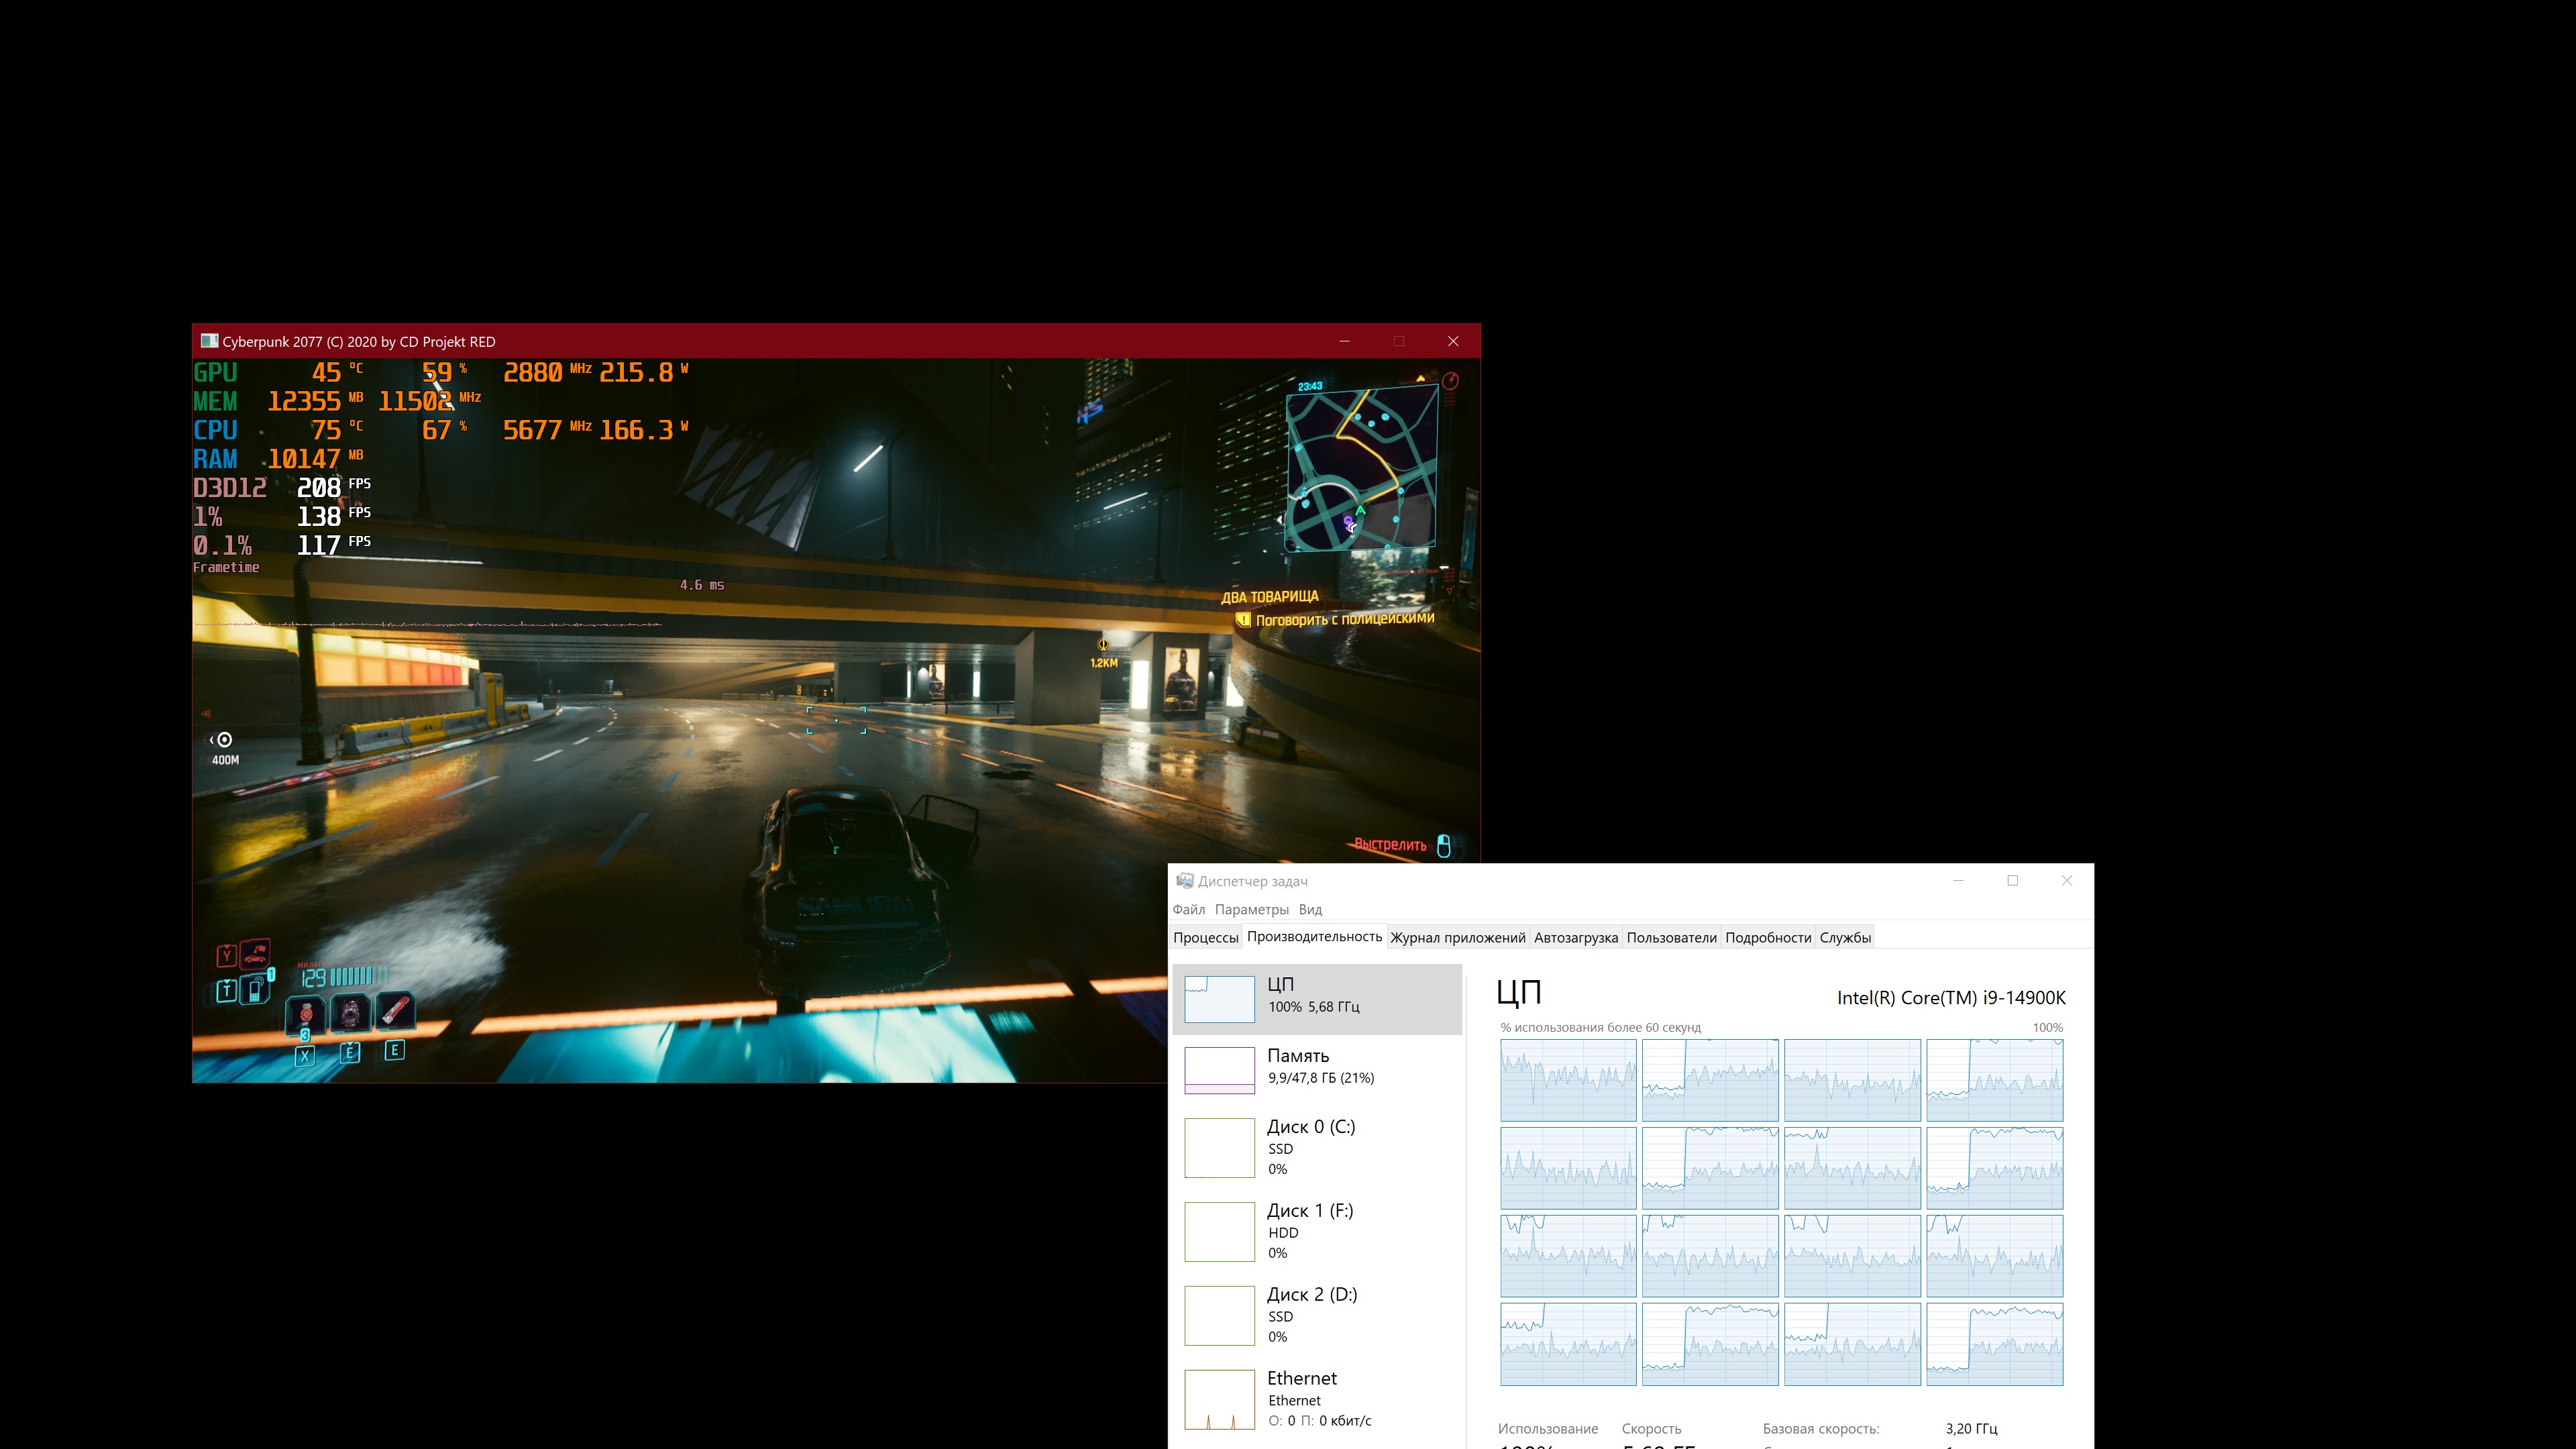Switch to the Процессы tab
This screenshot has height=1449, width=2576.
click(1205, 937)
